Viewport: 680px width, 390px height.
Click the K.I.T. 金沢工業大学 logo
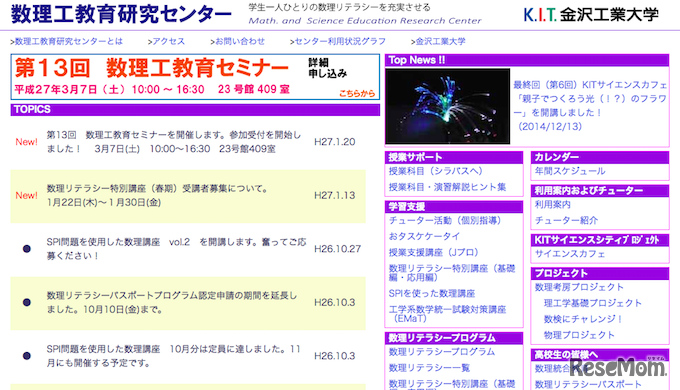tap(591, 15)
